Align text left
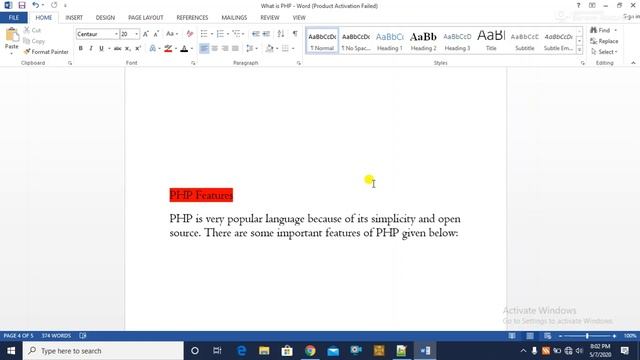 point(204,49)
